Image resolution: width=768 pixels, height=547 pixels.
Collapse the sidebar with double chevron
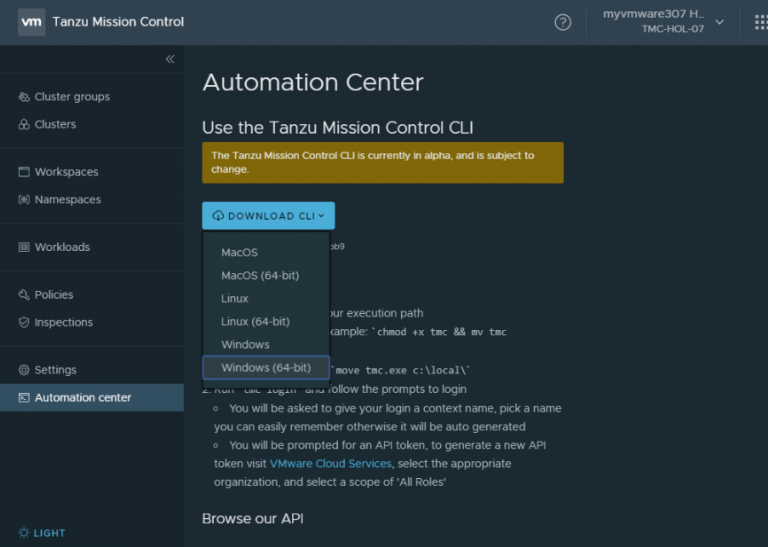pos(170,59)
